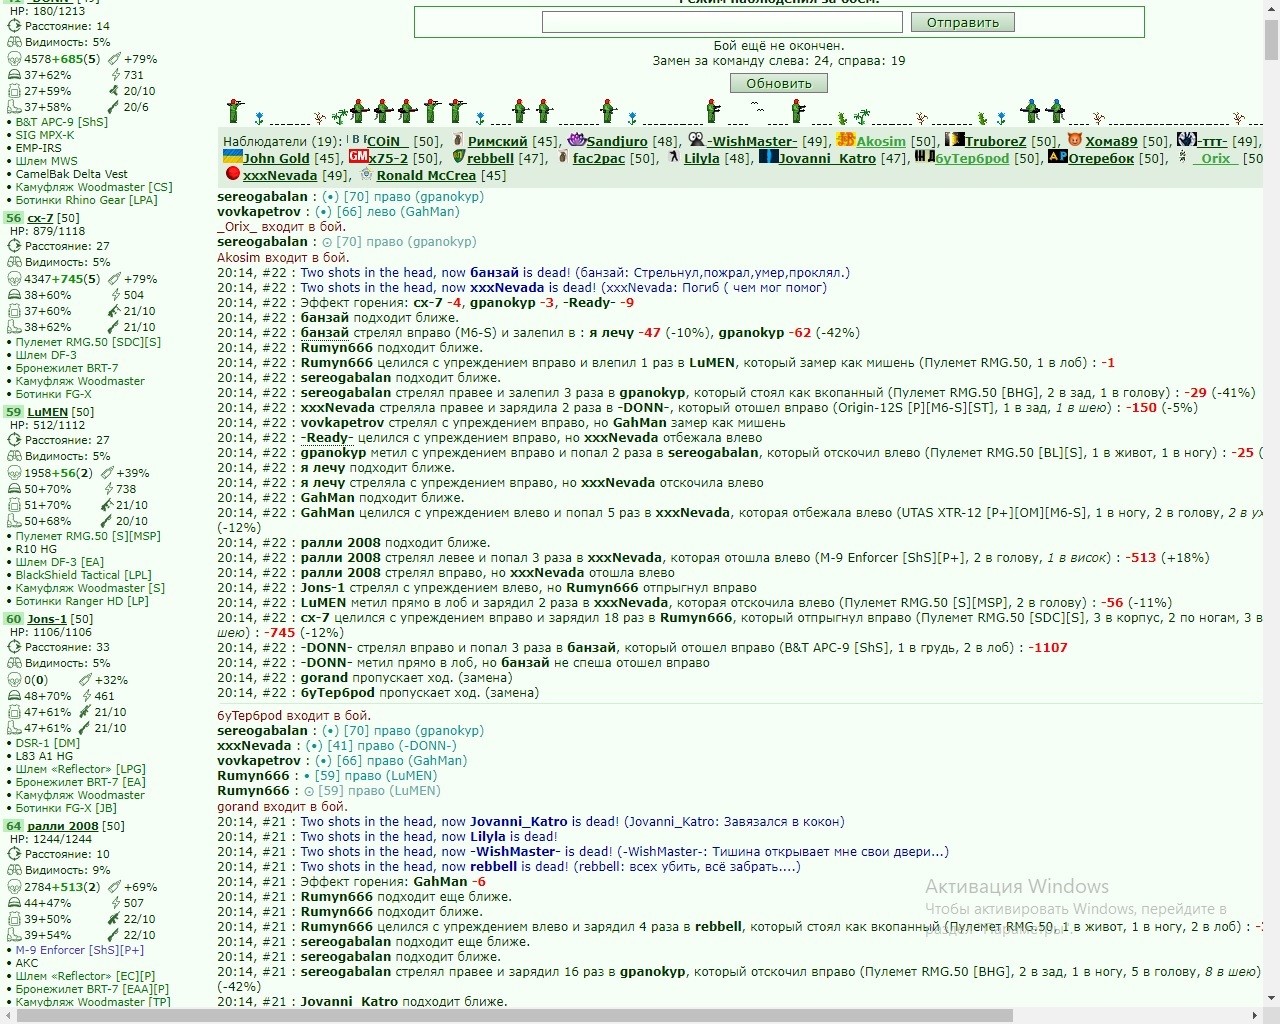The width and height of the screenshot is (1280, 1024).
Task: Click the binoculars visibility icon under LuMEN
Action: pyautogui.click(x=14, y=456)
